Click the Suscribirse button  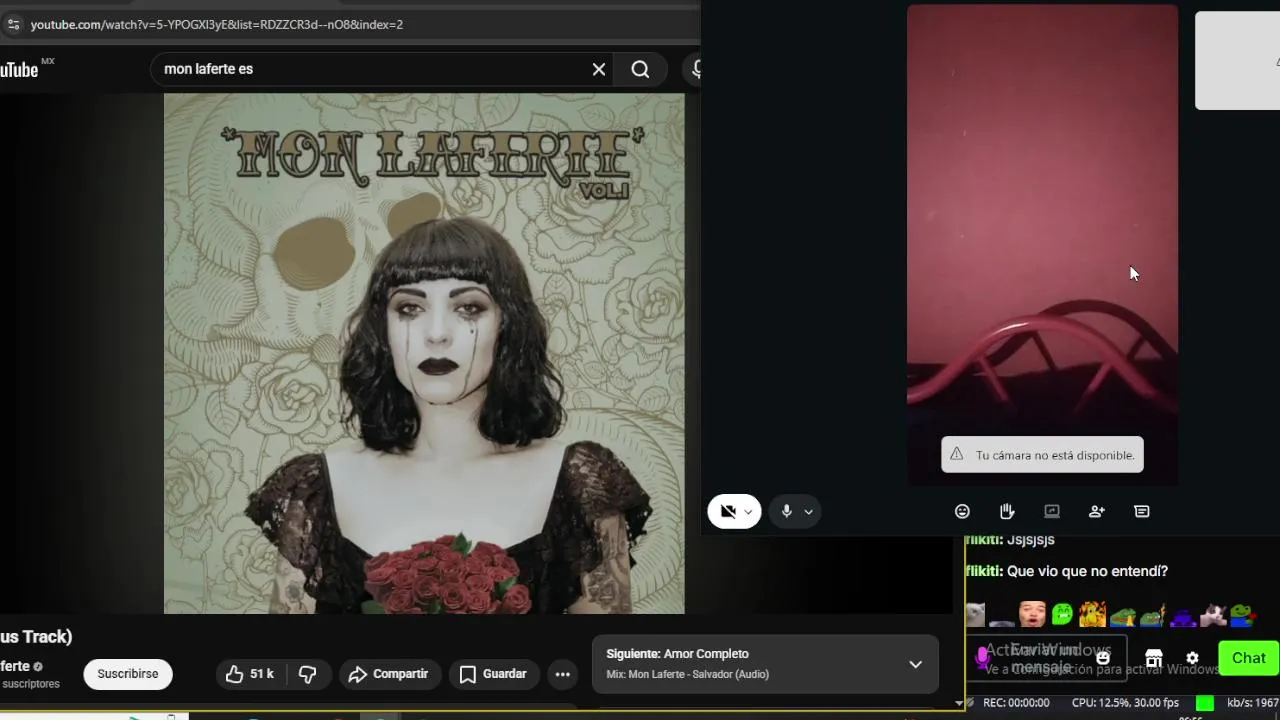[x=128, y=674]
